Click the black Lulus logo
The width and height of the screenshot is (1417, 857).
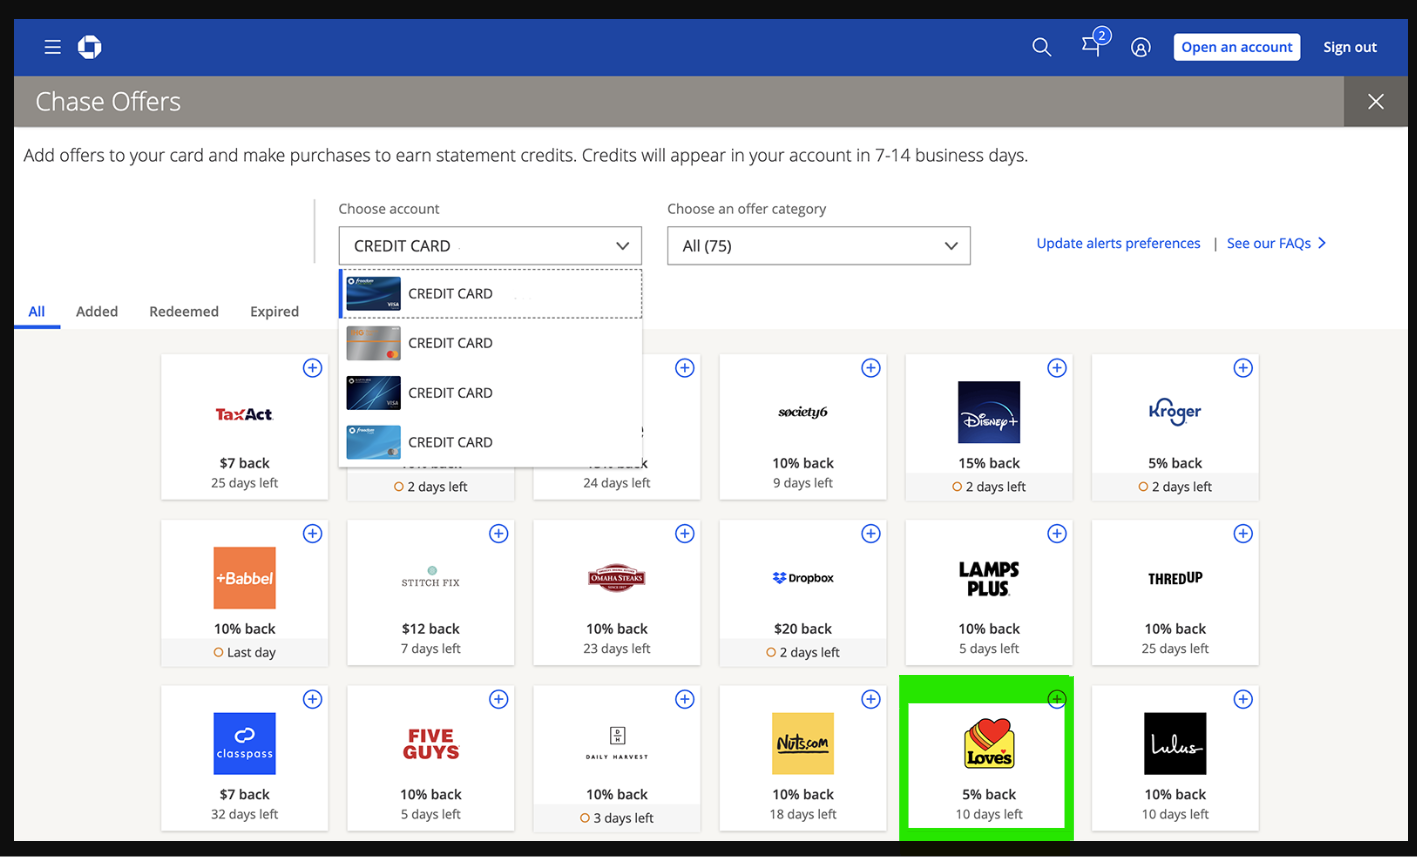pyautogui.click(x=1175, y=744)
